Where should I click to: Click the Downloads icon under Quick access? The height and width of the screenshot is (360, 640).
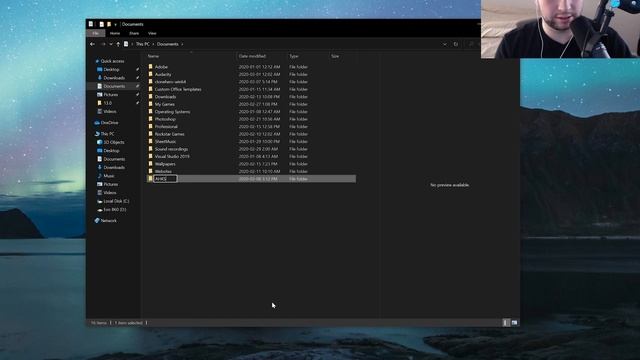tap(100, 78)
